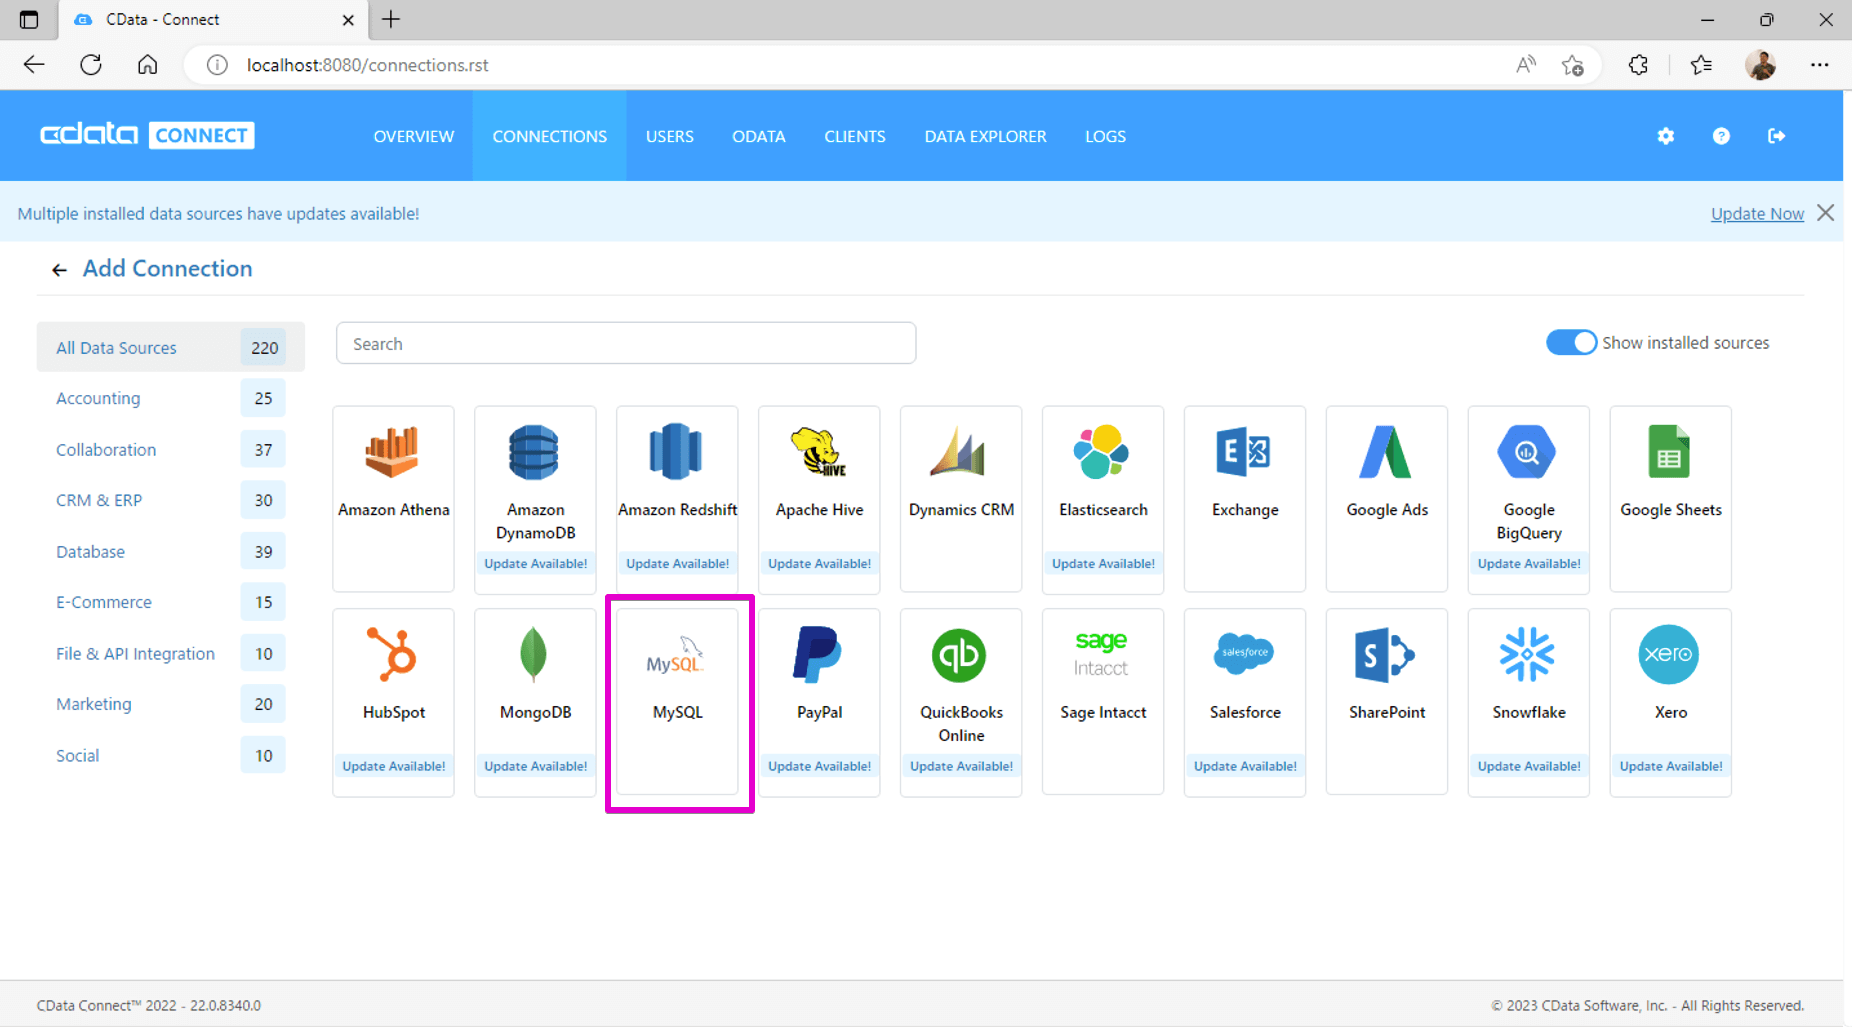
Task: Go back in browser history
Action: (x=34, y=65)
